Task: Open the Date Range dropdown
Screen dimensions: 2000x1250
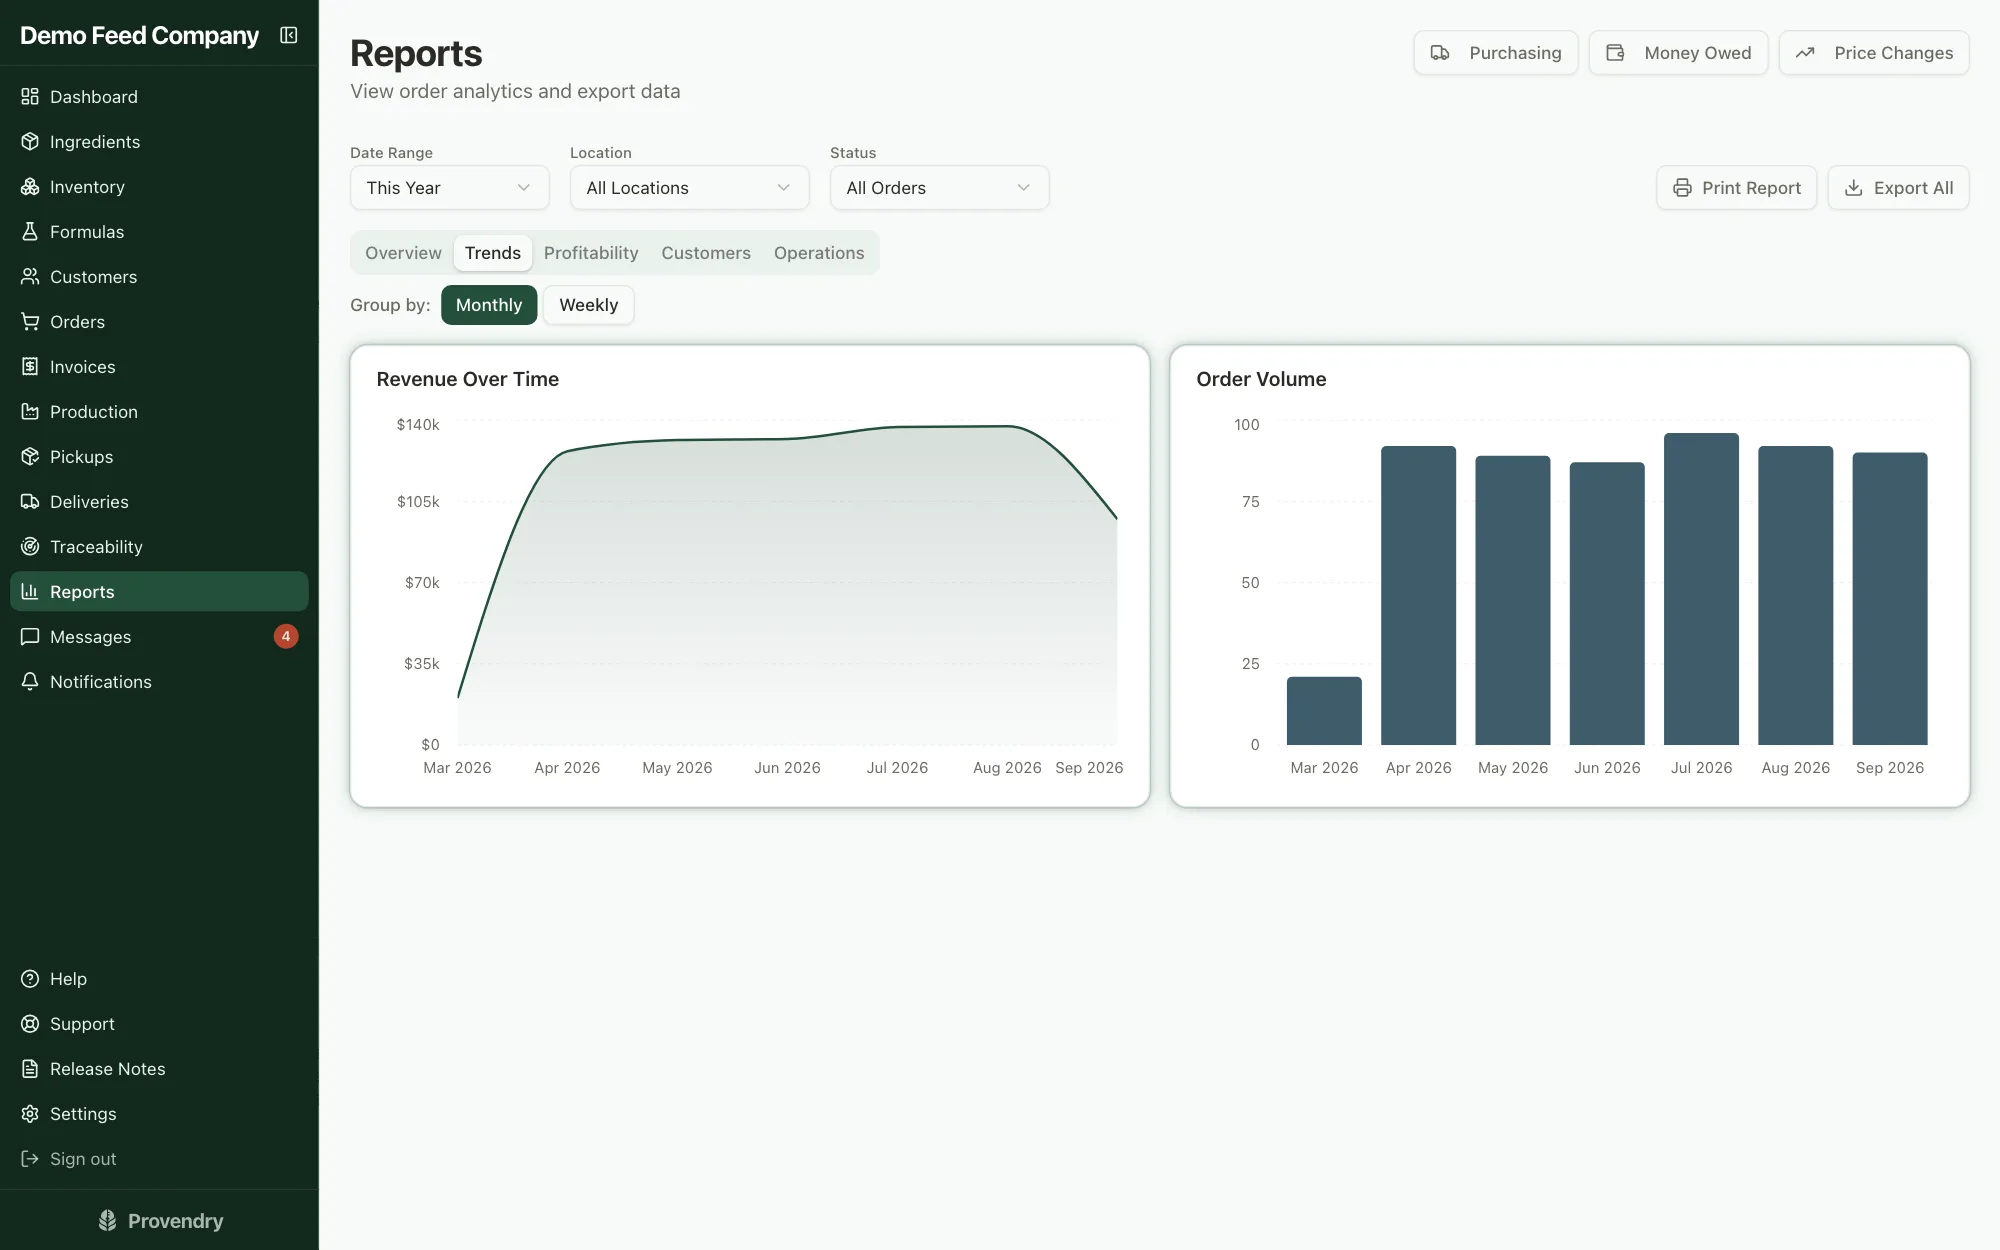Action: [450, 188]
